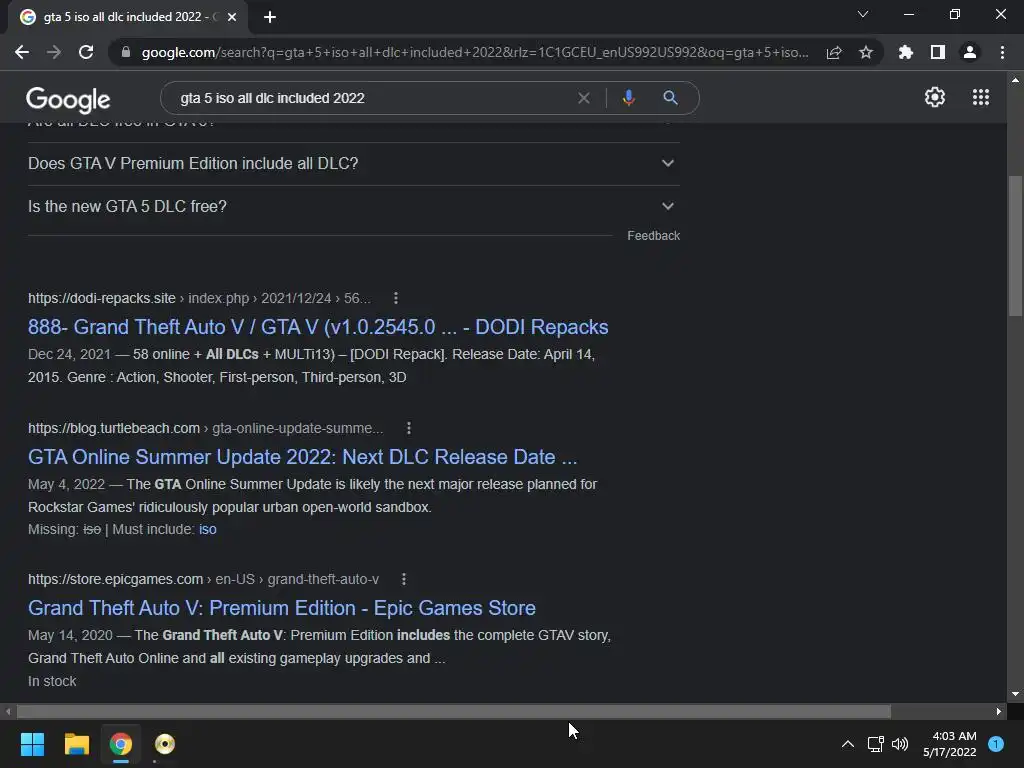1024x768 pixels.
Task: Open the volume tray icon
Action: click(x=900, y=744)
